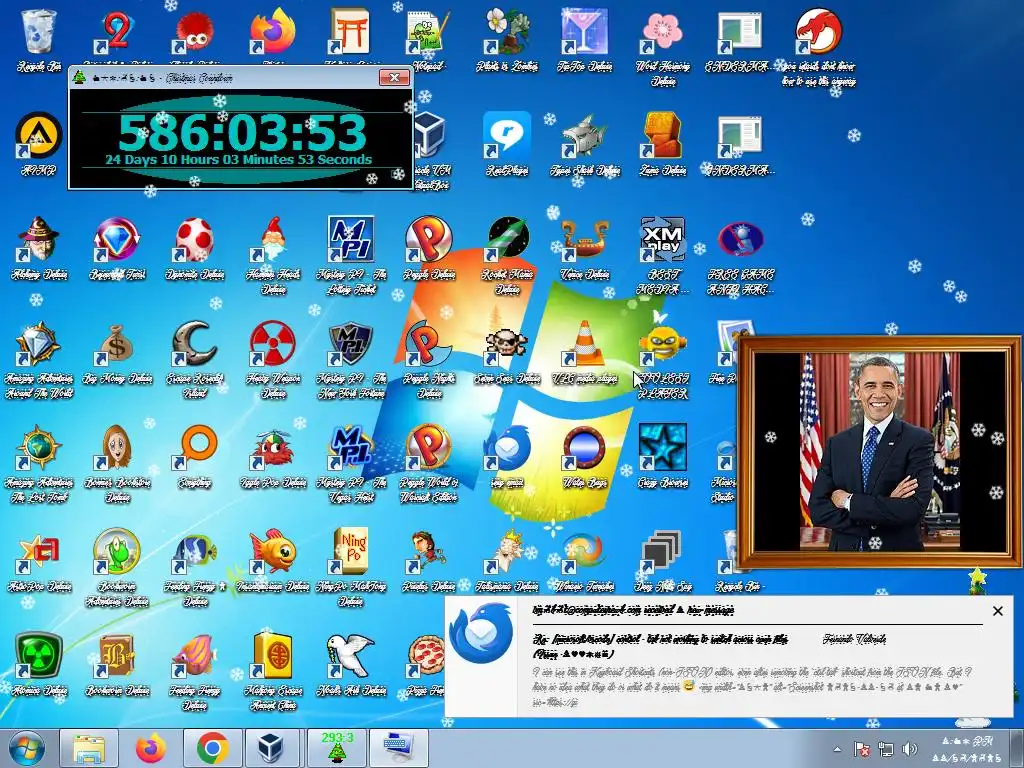Open the Everything search shortcut
The width and height of the screenshot is (1024, 768).
point(195,447)
